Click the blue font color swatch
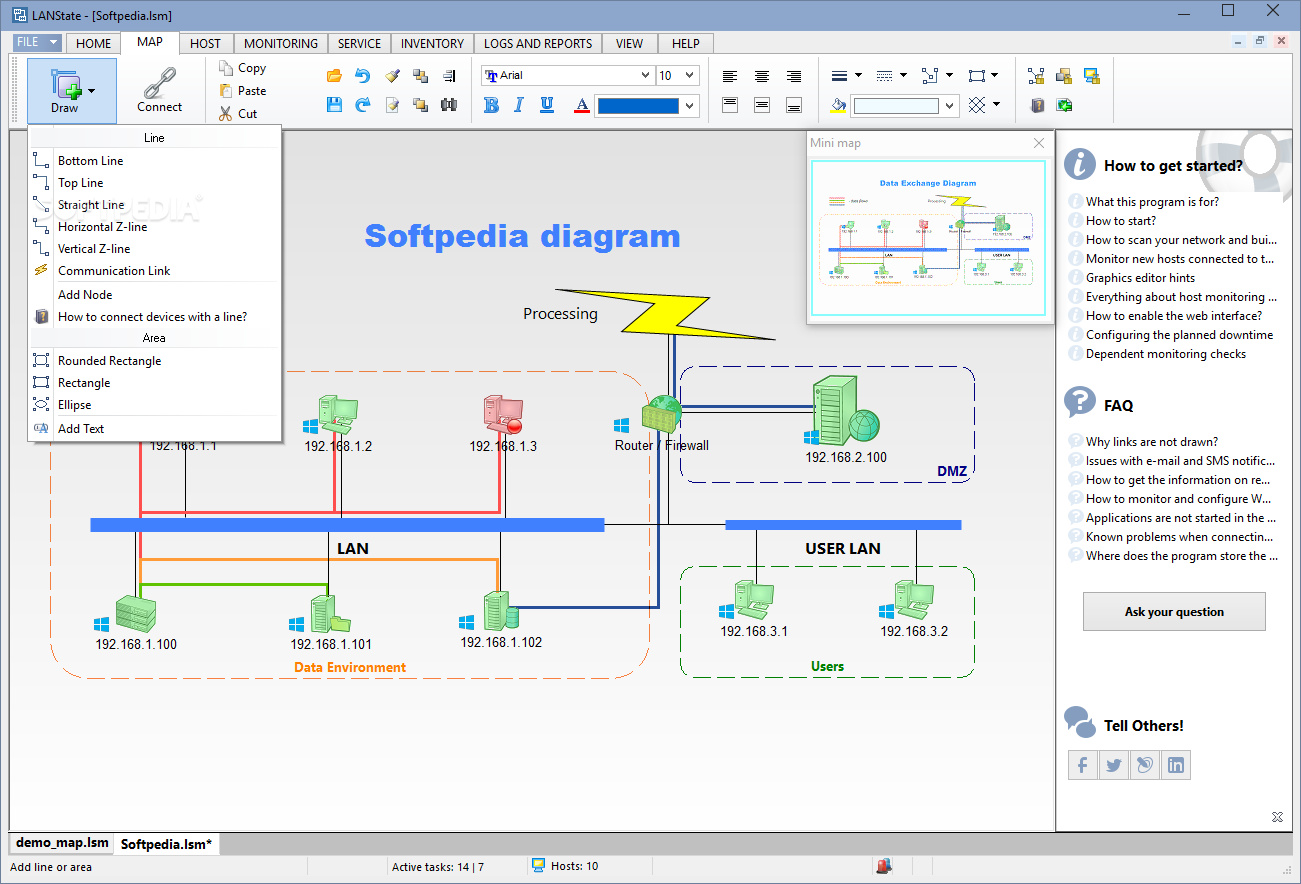The image size is (1301, 884). (637, 105)
